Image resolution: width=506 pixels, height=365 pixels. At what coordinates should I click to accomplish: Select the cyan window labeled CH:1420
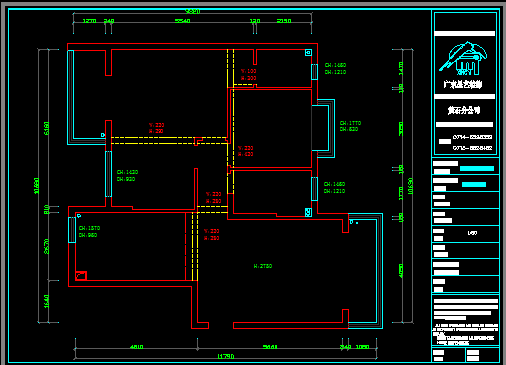coord(108,174)
